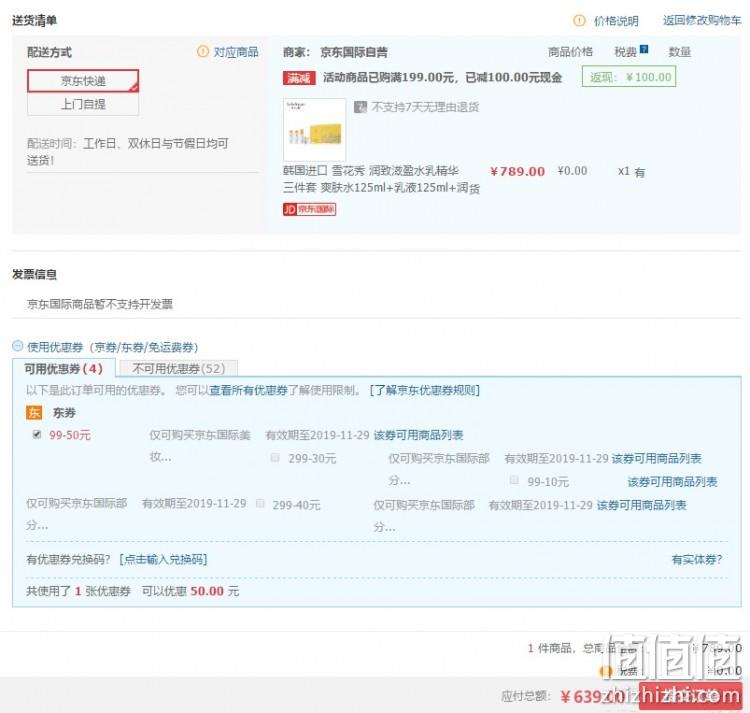Open the 可用优惠券(4) tab
Image resolution: width=750 pixels, height=713 pixels.
click(x=64, y=369)
